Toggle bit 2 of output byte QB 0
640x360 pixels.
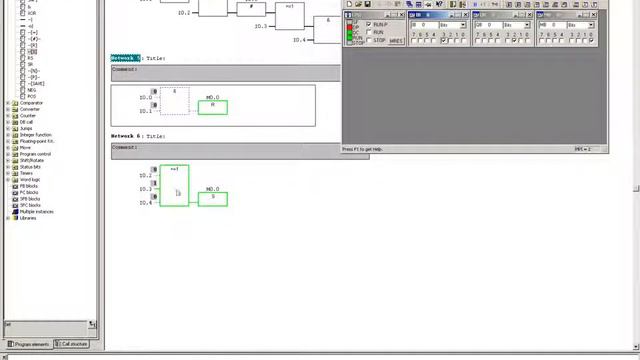point(514,41)
